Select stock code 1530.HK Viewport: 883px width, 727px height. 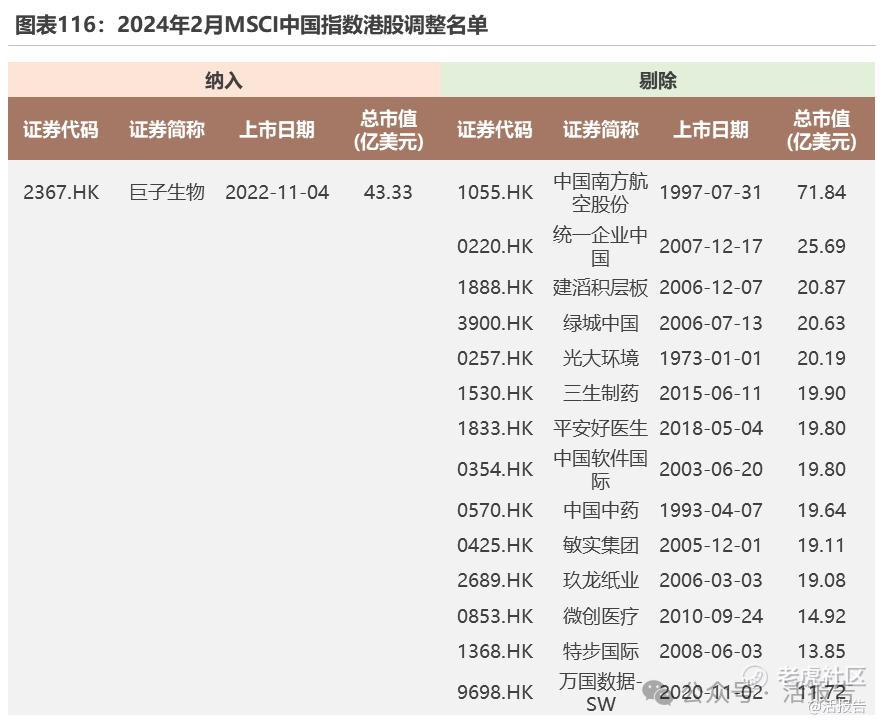tap(495, 393)
